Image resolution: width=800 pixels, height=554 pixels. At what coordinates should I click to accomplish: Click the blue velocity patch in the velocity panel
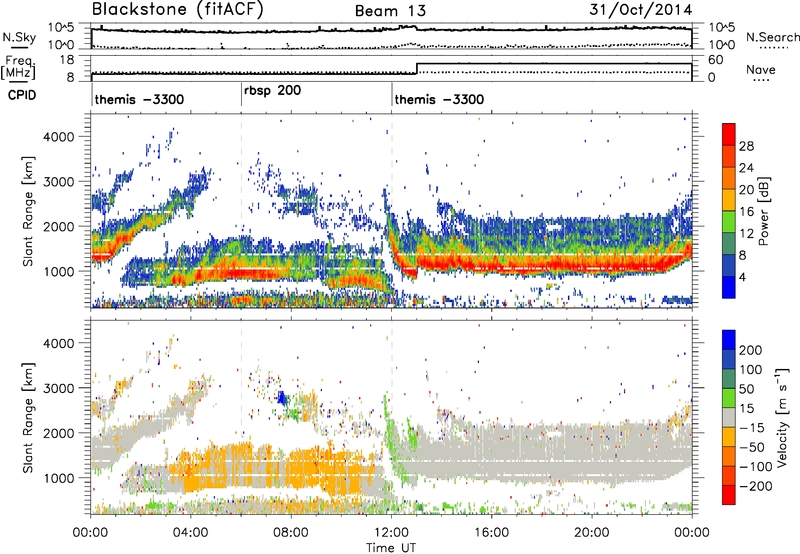click(x=282, y=397)
